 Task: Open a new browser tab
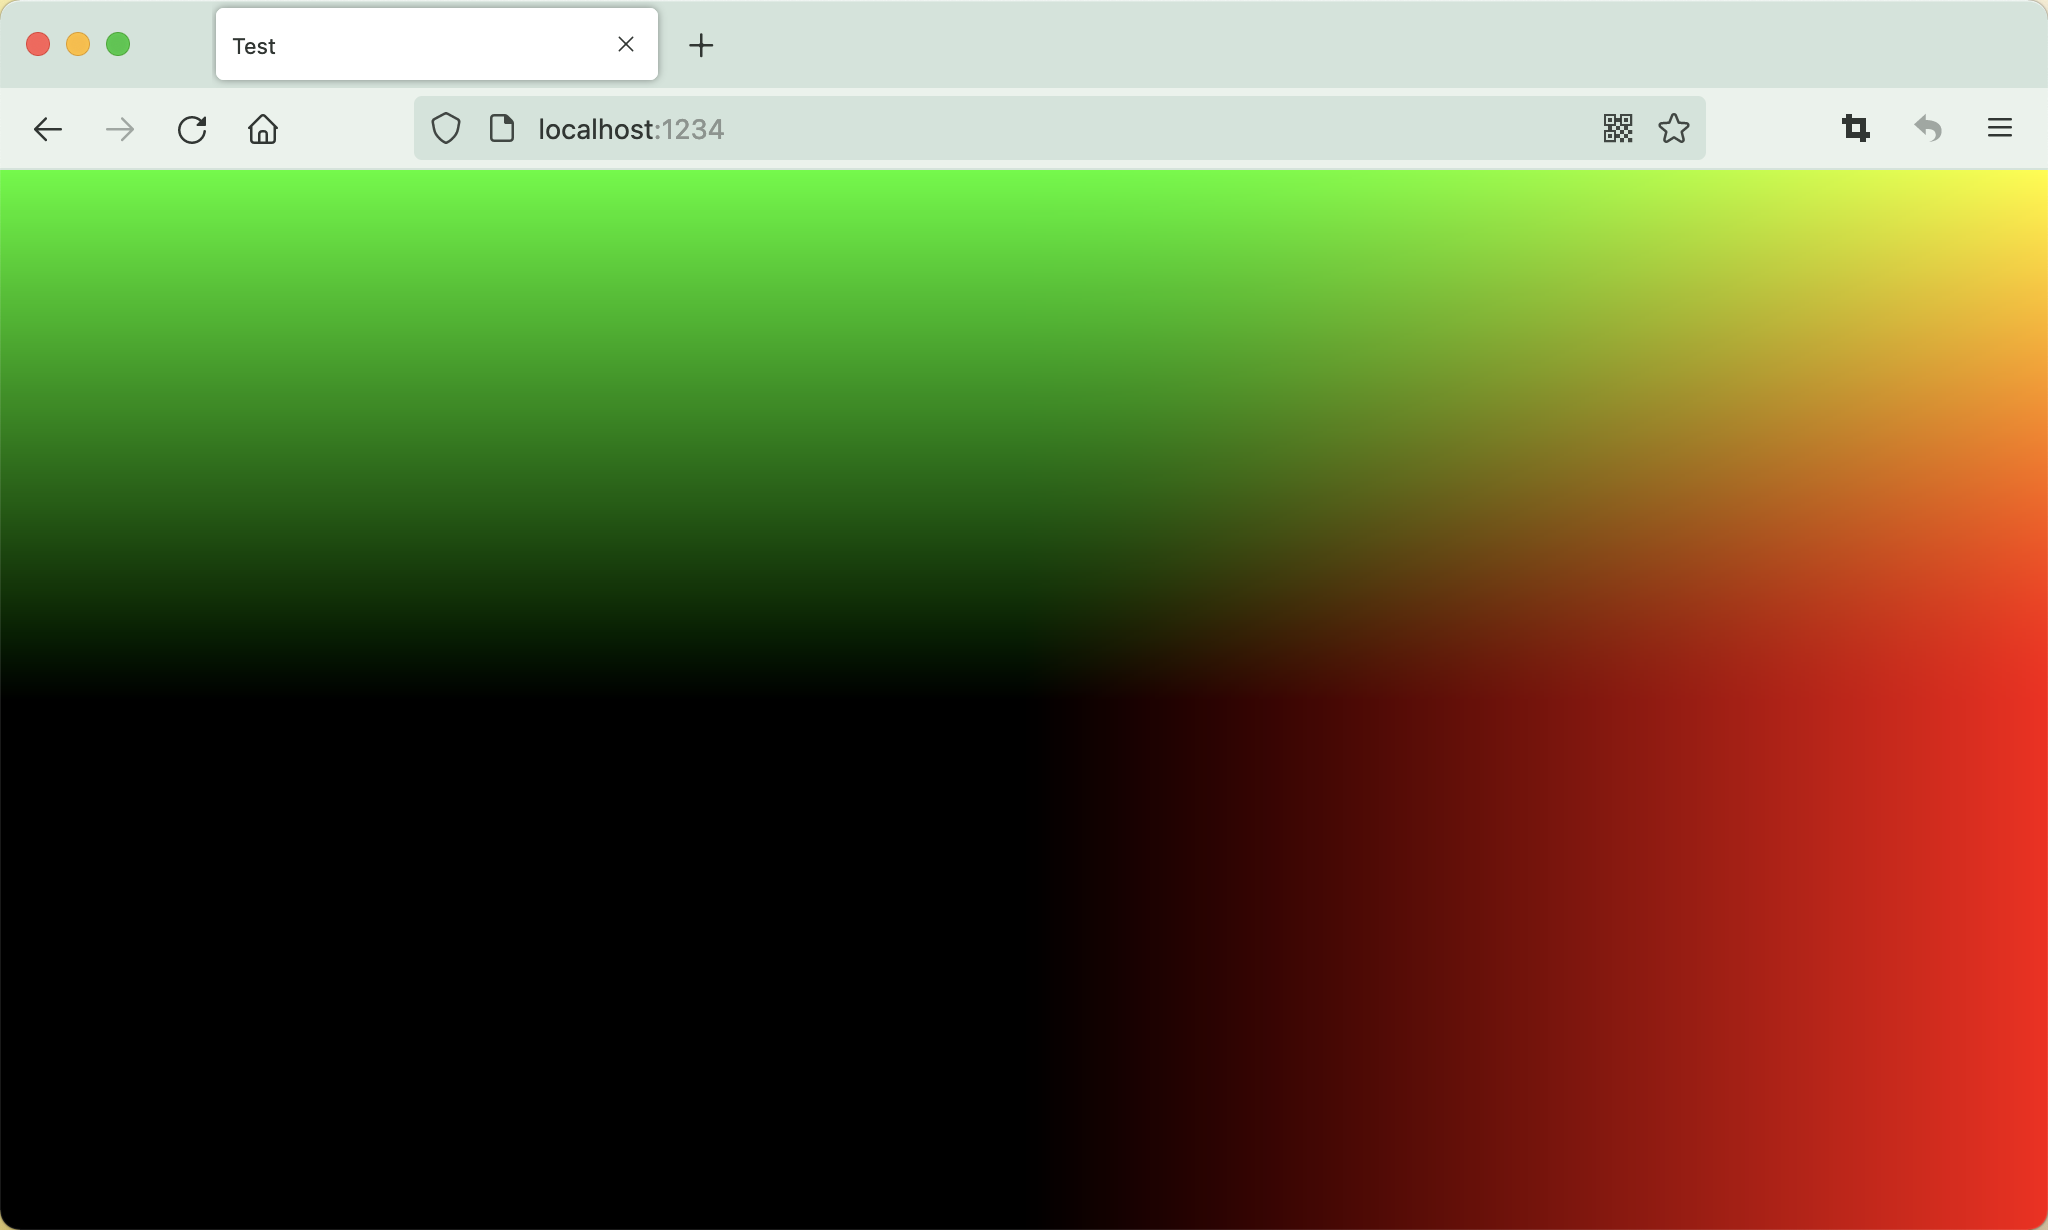700,44
